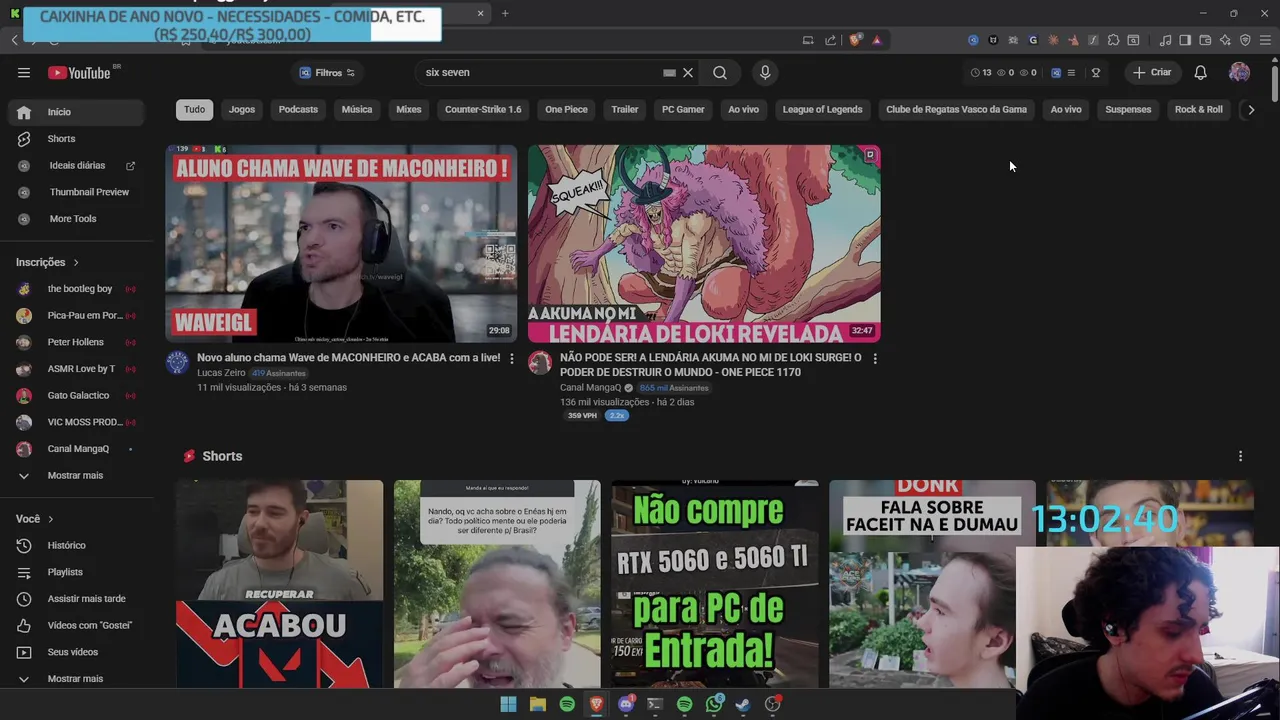
Task: Open the notifications bell
Action: click(x=1200, y=72)
